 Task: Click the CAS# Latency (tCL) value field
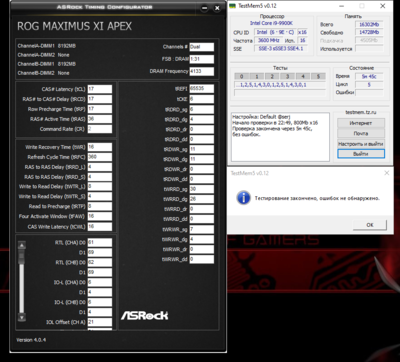100,89
